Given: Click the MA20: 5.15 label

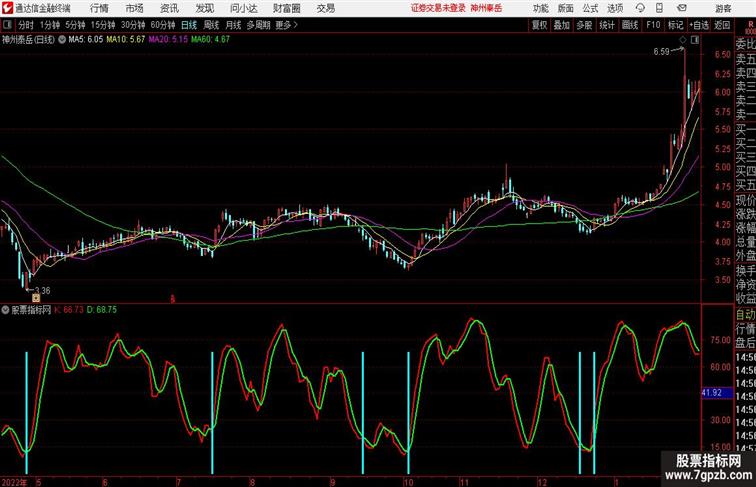Looking at the screenshot, I should [168, 40].
